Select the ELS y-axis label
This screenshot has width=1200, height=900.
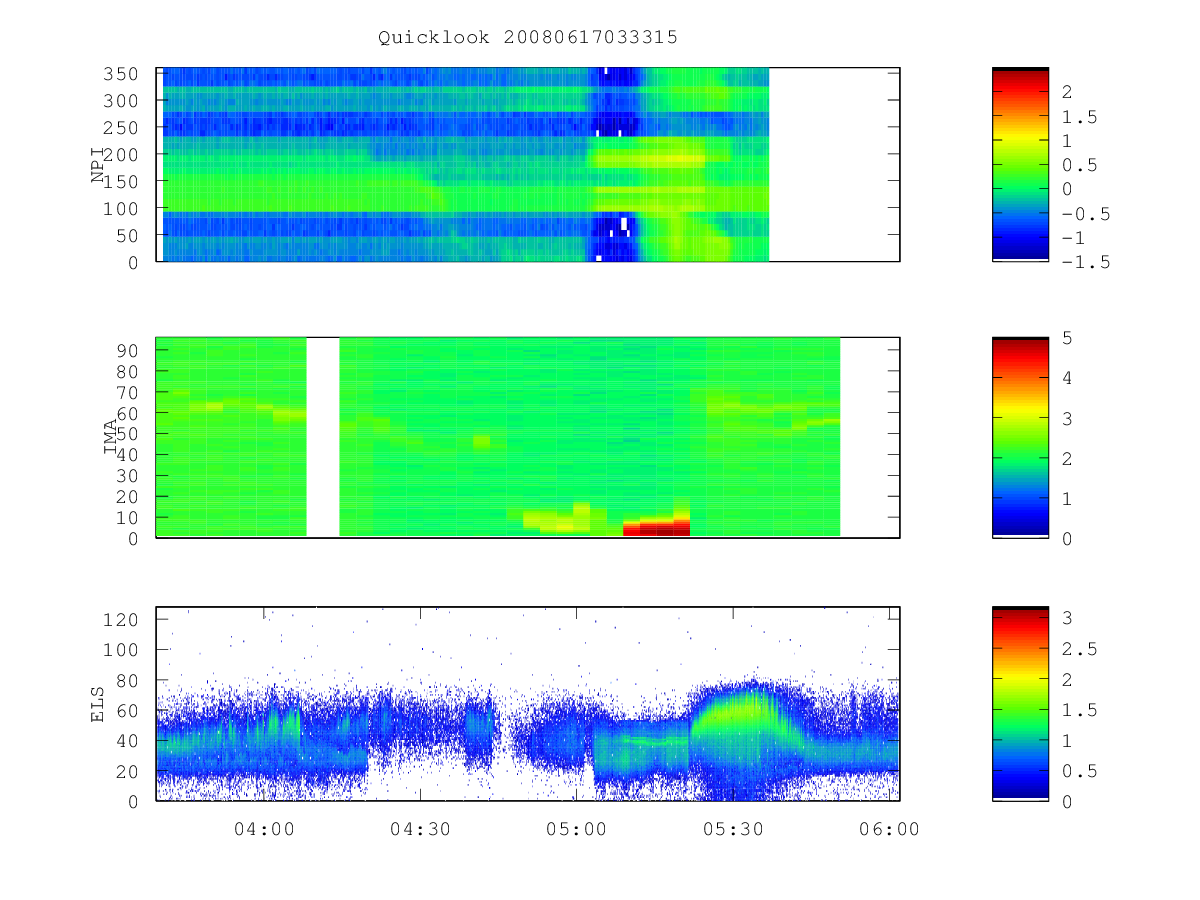pos(98,705)
